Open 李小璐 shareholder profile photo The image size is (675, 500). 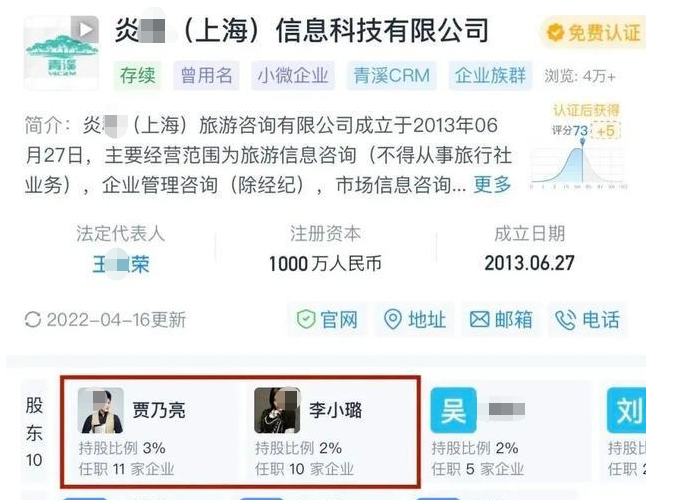click(x=277, y=410)
